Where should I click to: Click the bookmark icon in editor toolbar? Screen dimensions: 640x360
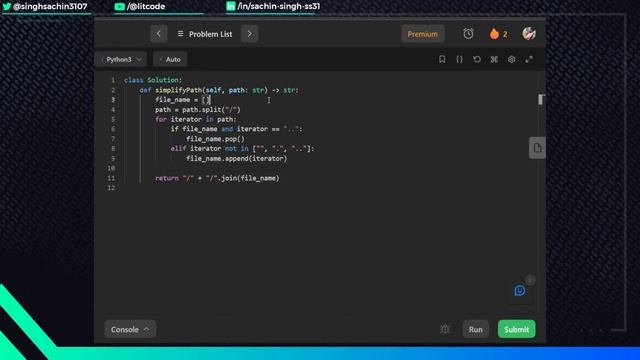pyautogui.click(x=442, y=60)
